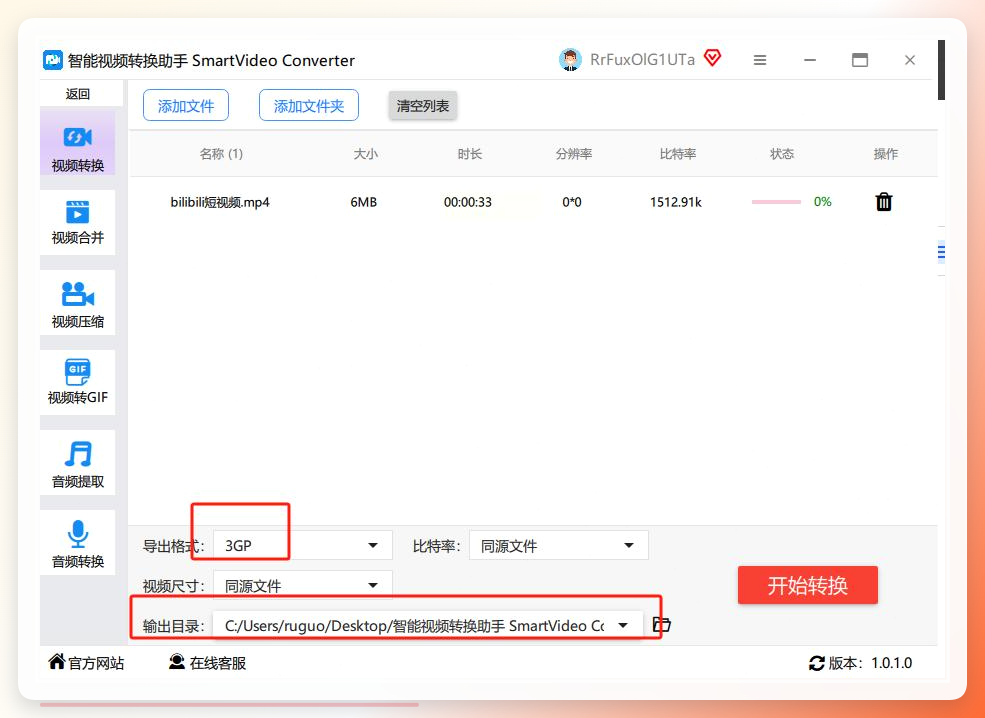Click the 官方网站 home link
Image resolution: width=985 pixels, height=718 pixels.
pos(87,663)
